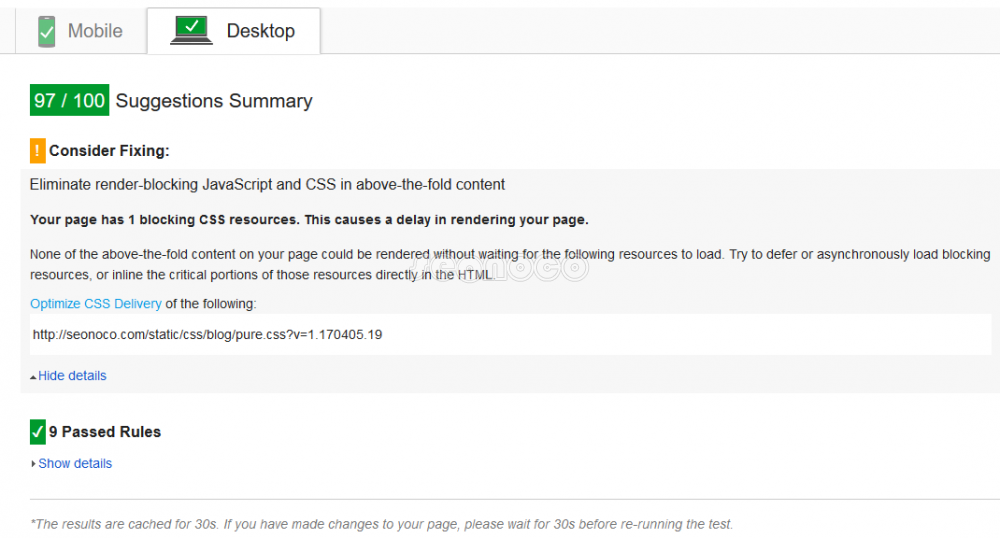1000x538 pixels.
Task: Click the laptop icon on Desktop tab
Action: [x=191, y=31]
